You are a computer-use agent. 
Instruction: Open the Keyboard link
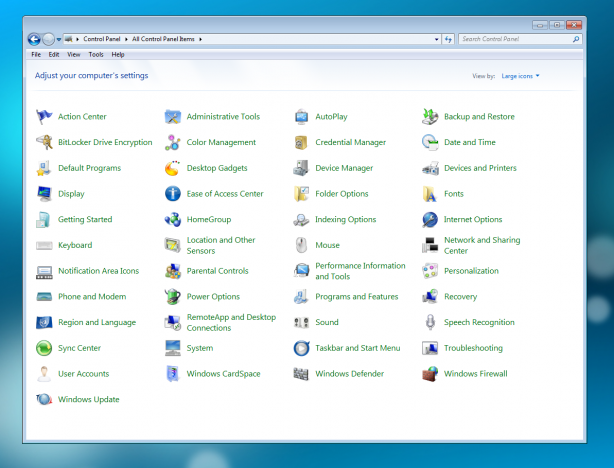click(75, 245)
